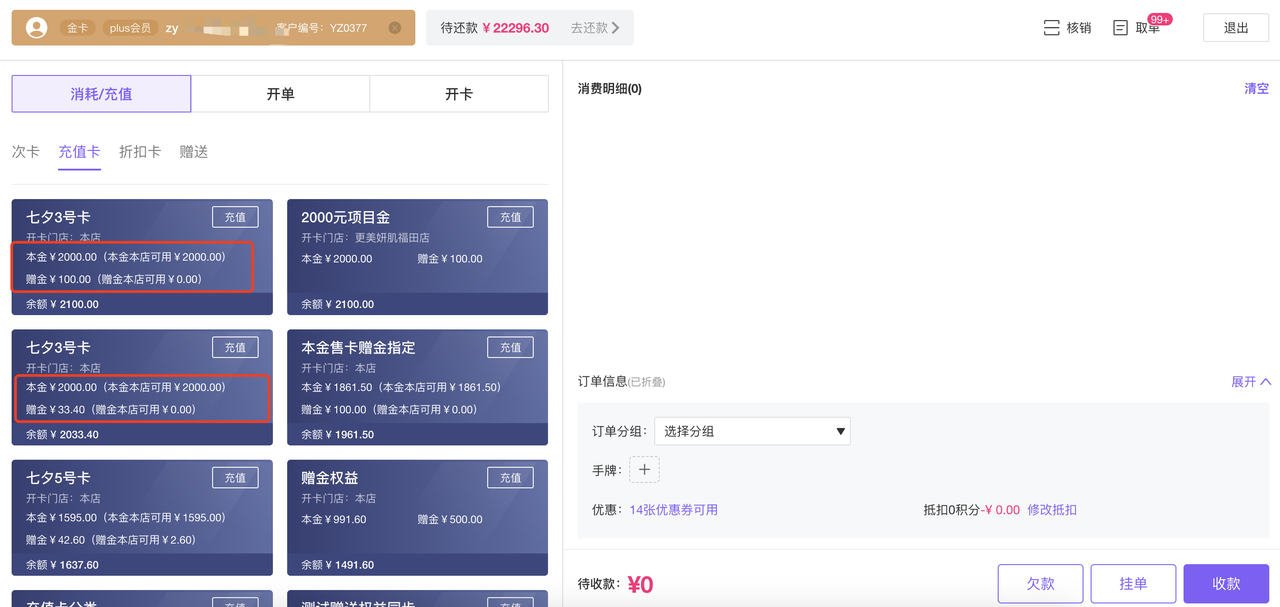This screenshot has width=1280, height=607.
Task: Click customer number YZ0377
Action: pos(324,28)
